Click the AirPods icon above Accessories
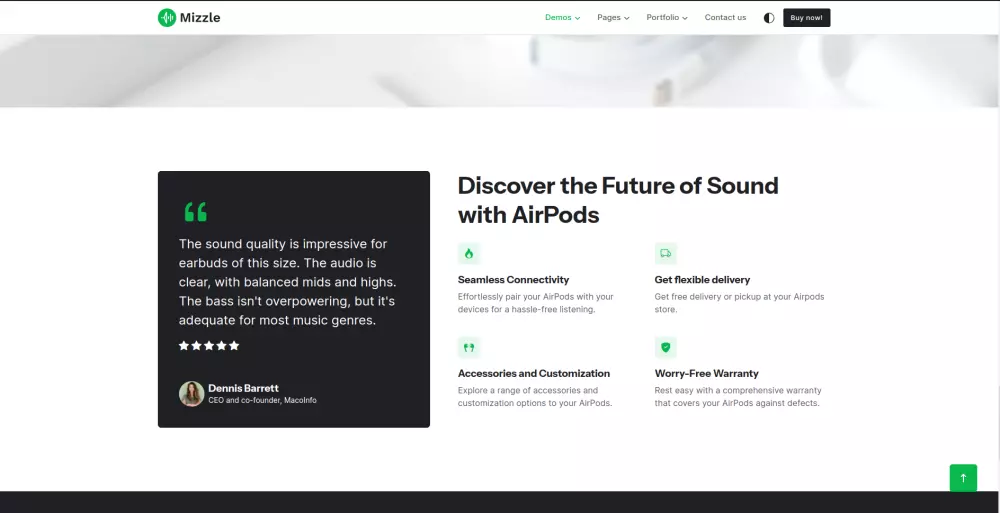 469,348
